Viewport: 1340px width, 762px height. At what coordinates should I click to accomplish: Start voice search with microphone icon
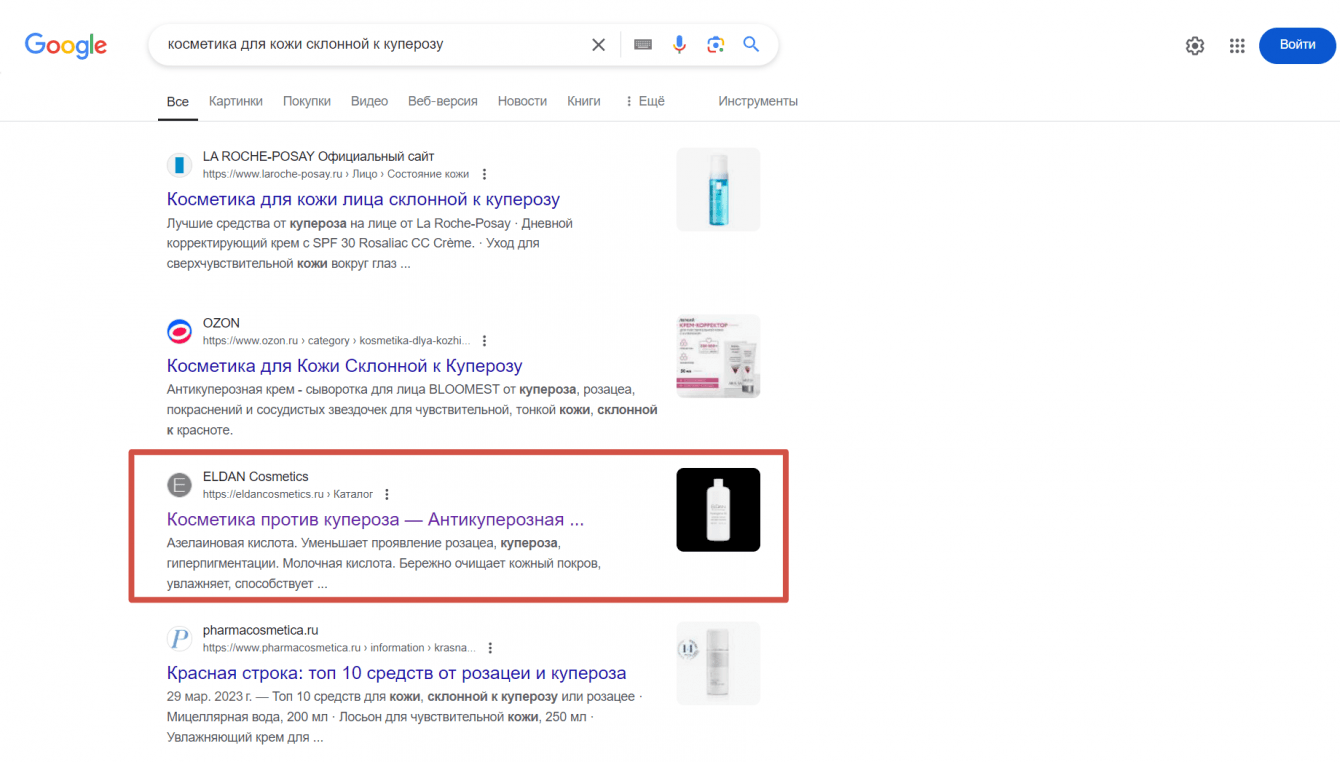[680, 45]
